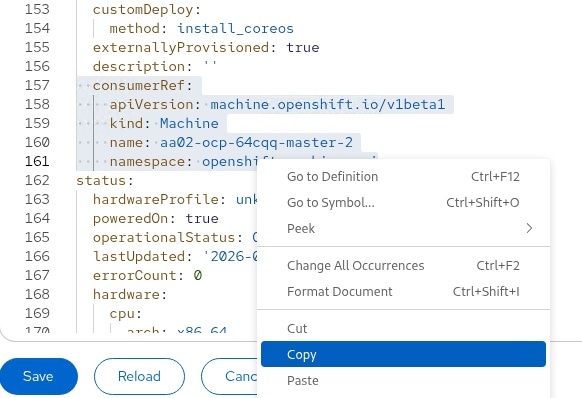
Task: Click the hardware key on line 168
Action: tap(126, 294)
